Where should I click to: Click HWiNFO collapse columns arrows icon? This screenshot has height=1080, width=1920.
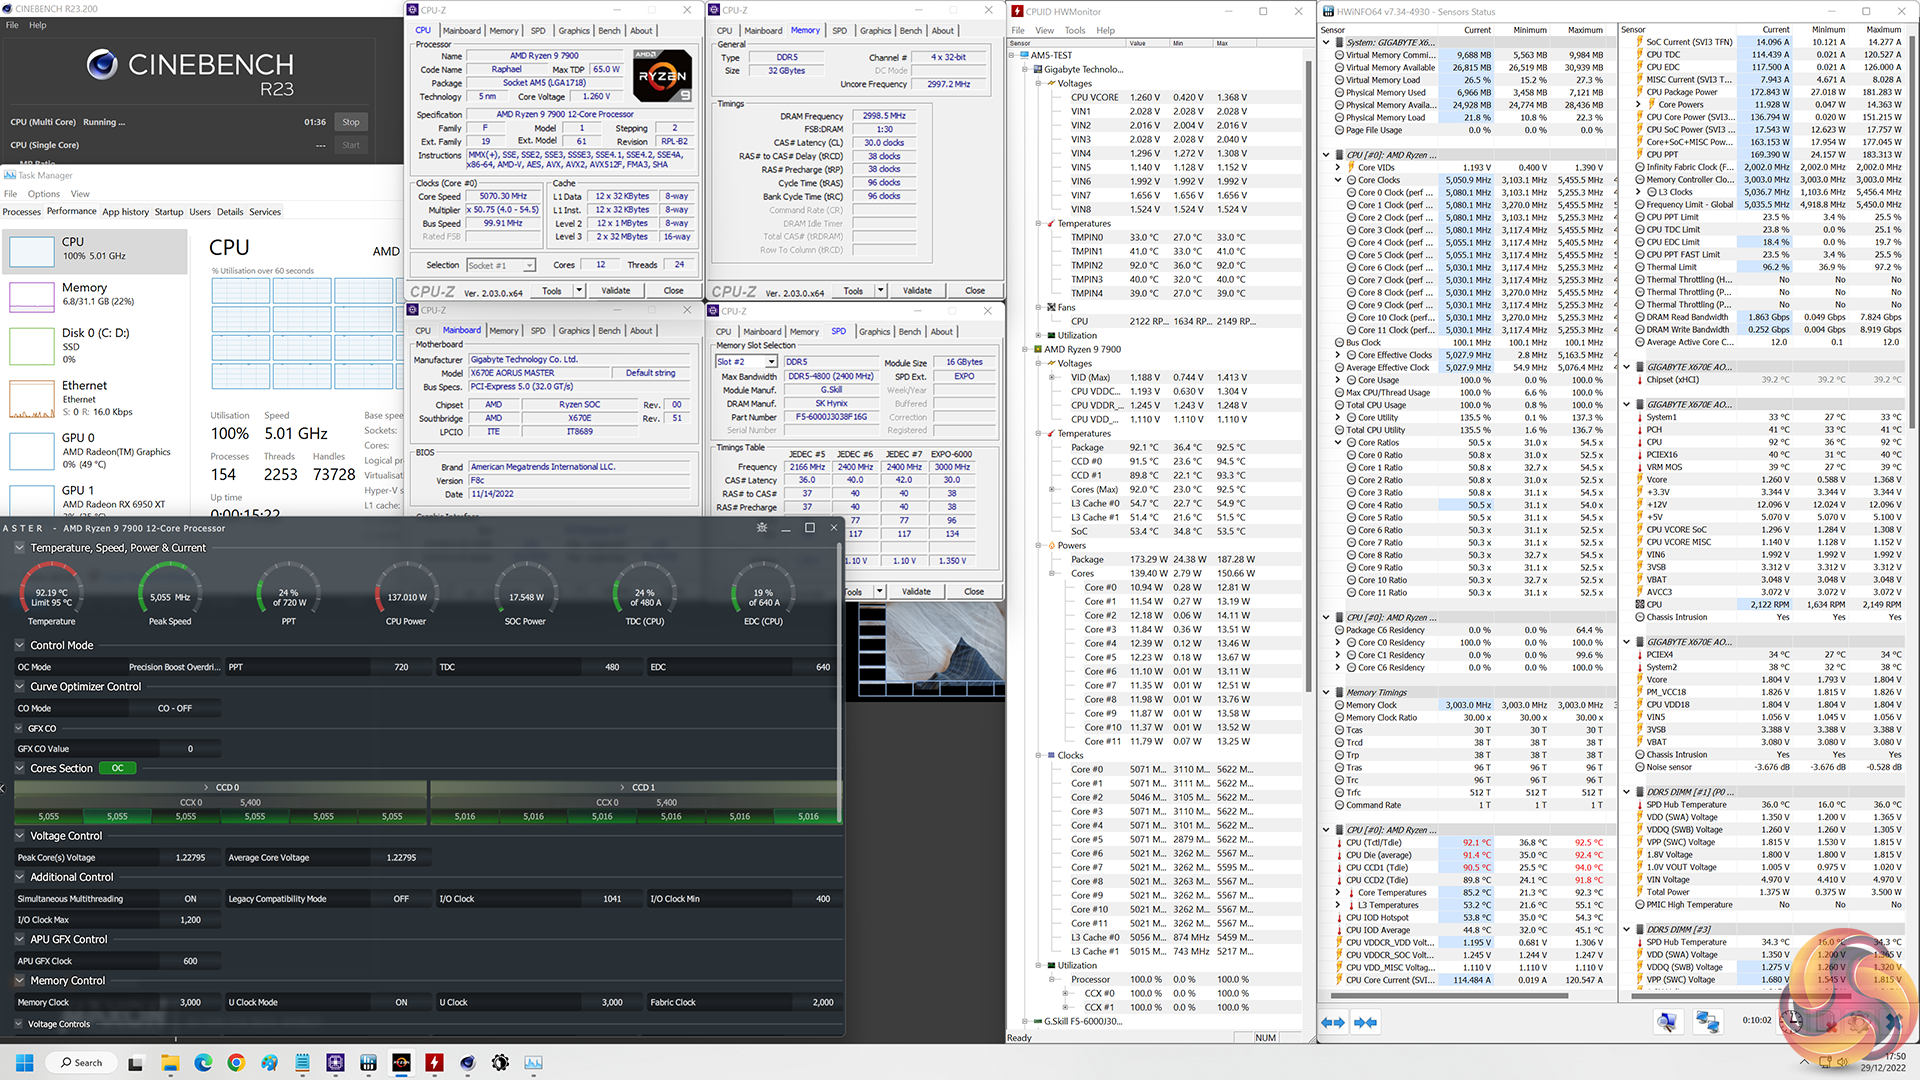(x=1366, y=1022)
